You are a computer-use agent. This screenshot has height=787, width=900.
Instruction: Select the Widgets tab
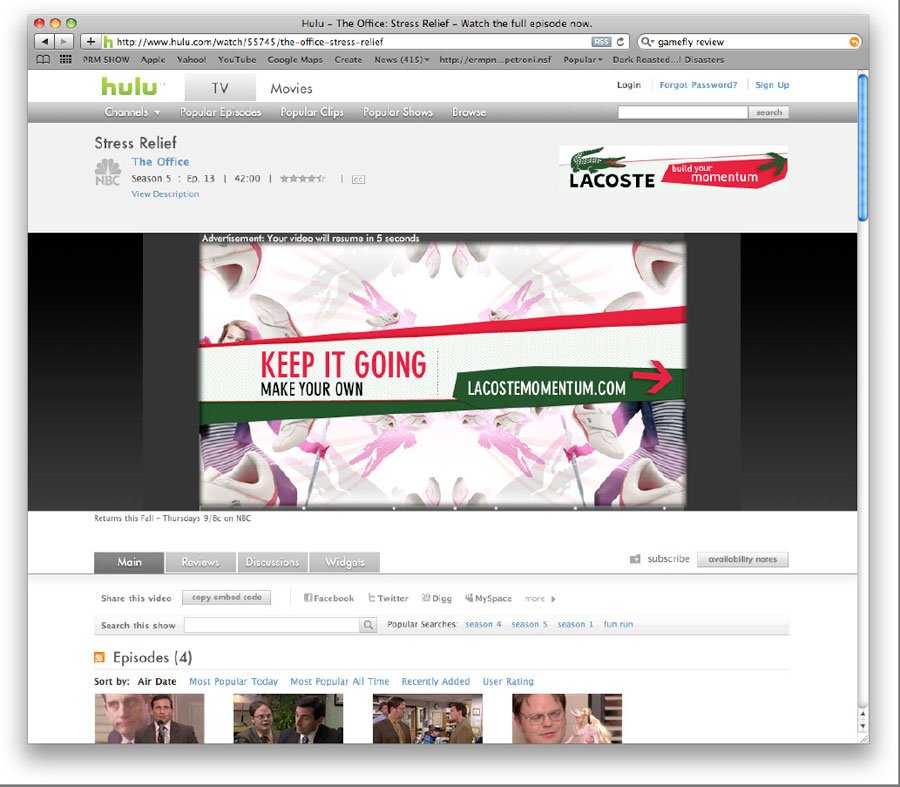(344, 562)
